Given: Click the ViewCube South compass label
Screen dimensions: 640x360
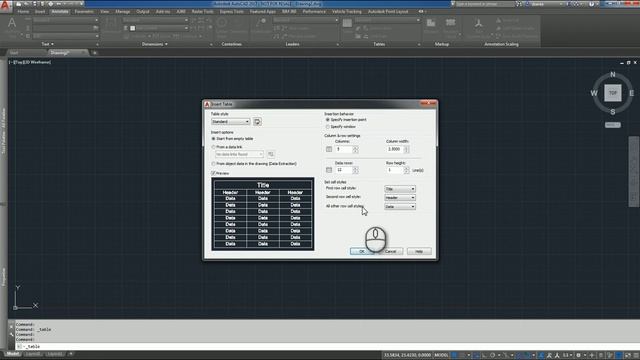Looking at the screenshot, I should click(613, 112).
